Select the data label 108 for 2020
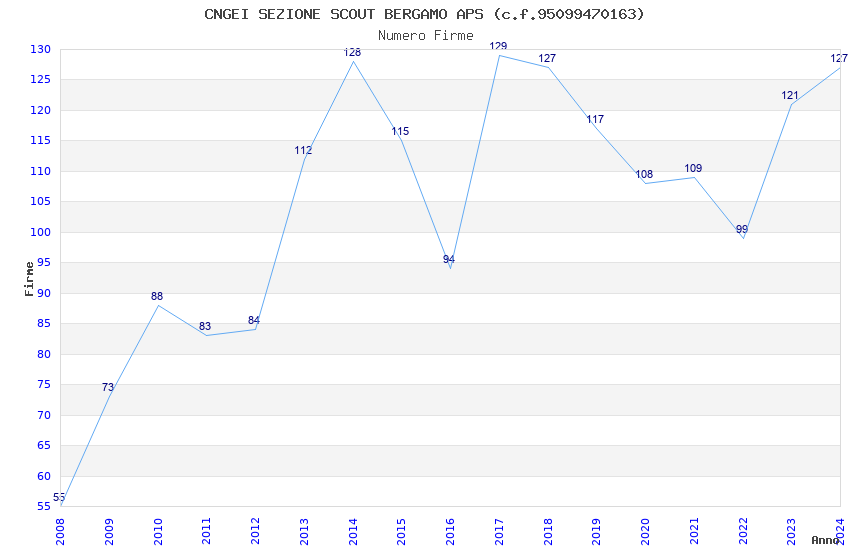Screen dimensions: 850x550 click(644, 174)
